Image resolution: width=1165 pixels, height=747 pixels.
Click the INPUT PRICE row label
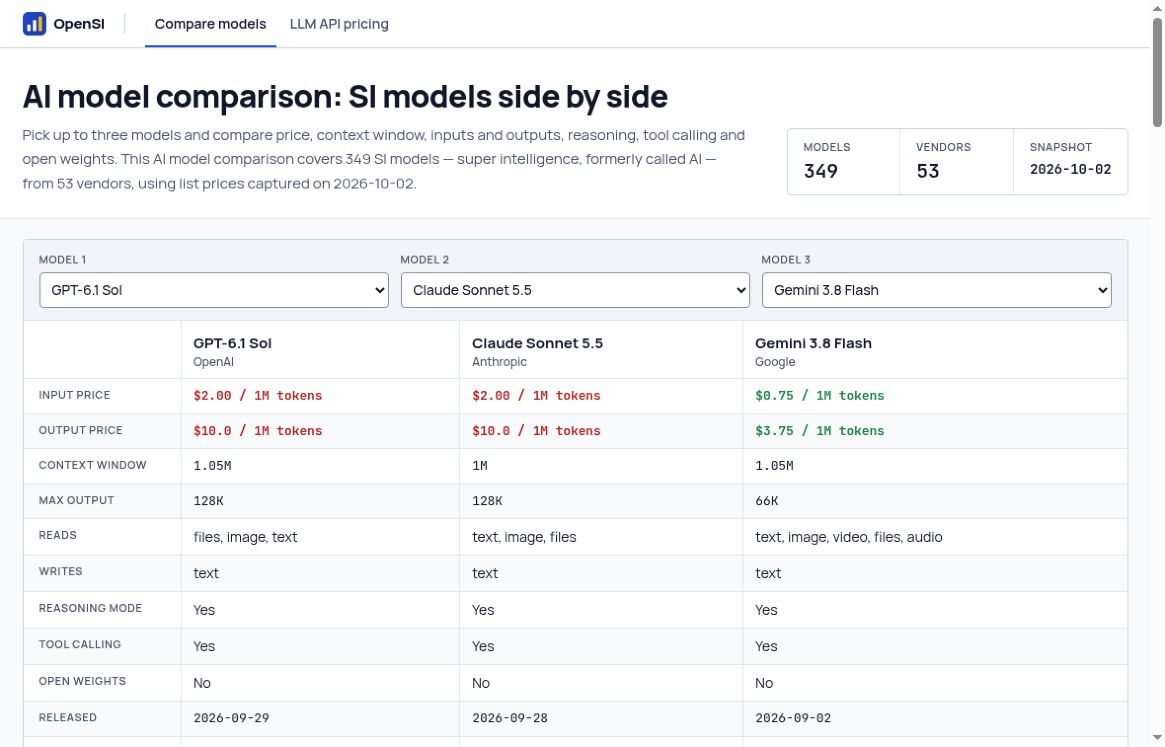pos(74,395)
